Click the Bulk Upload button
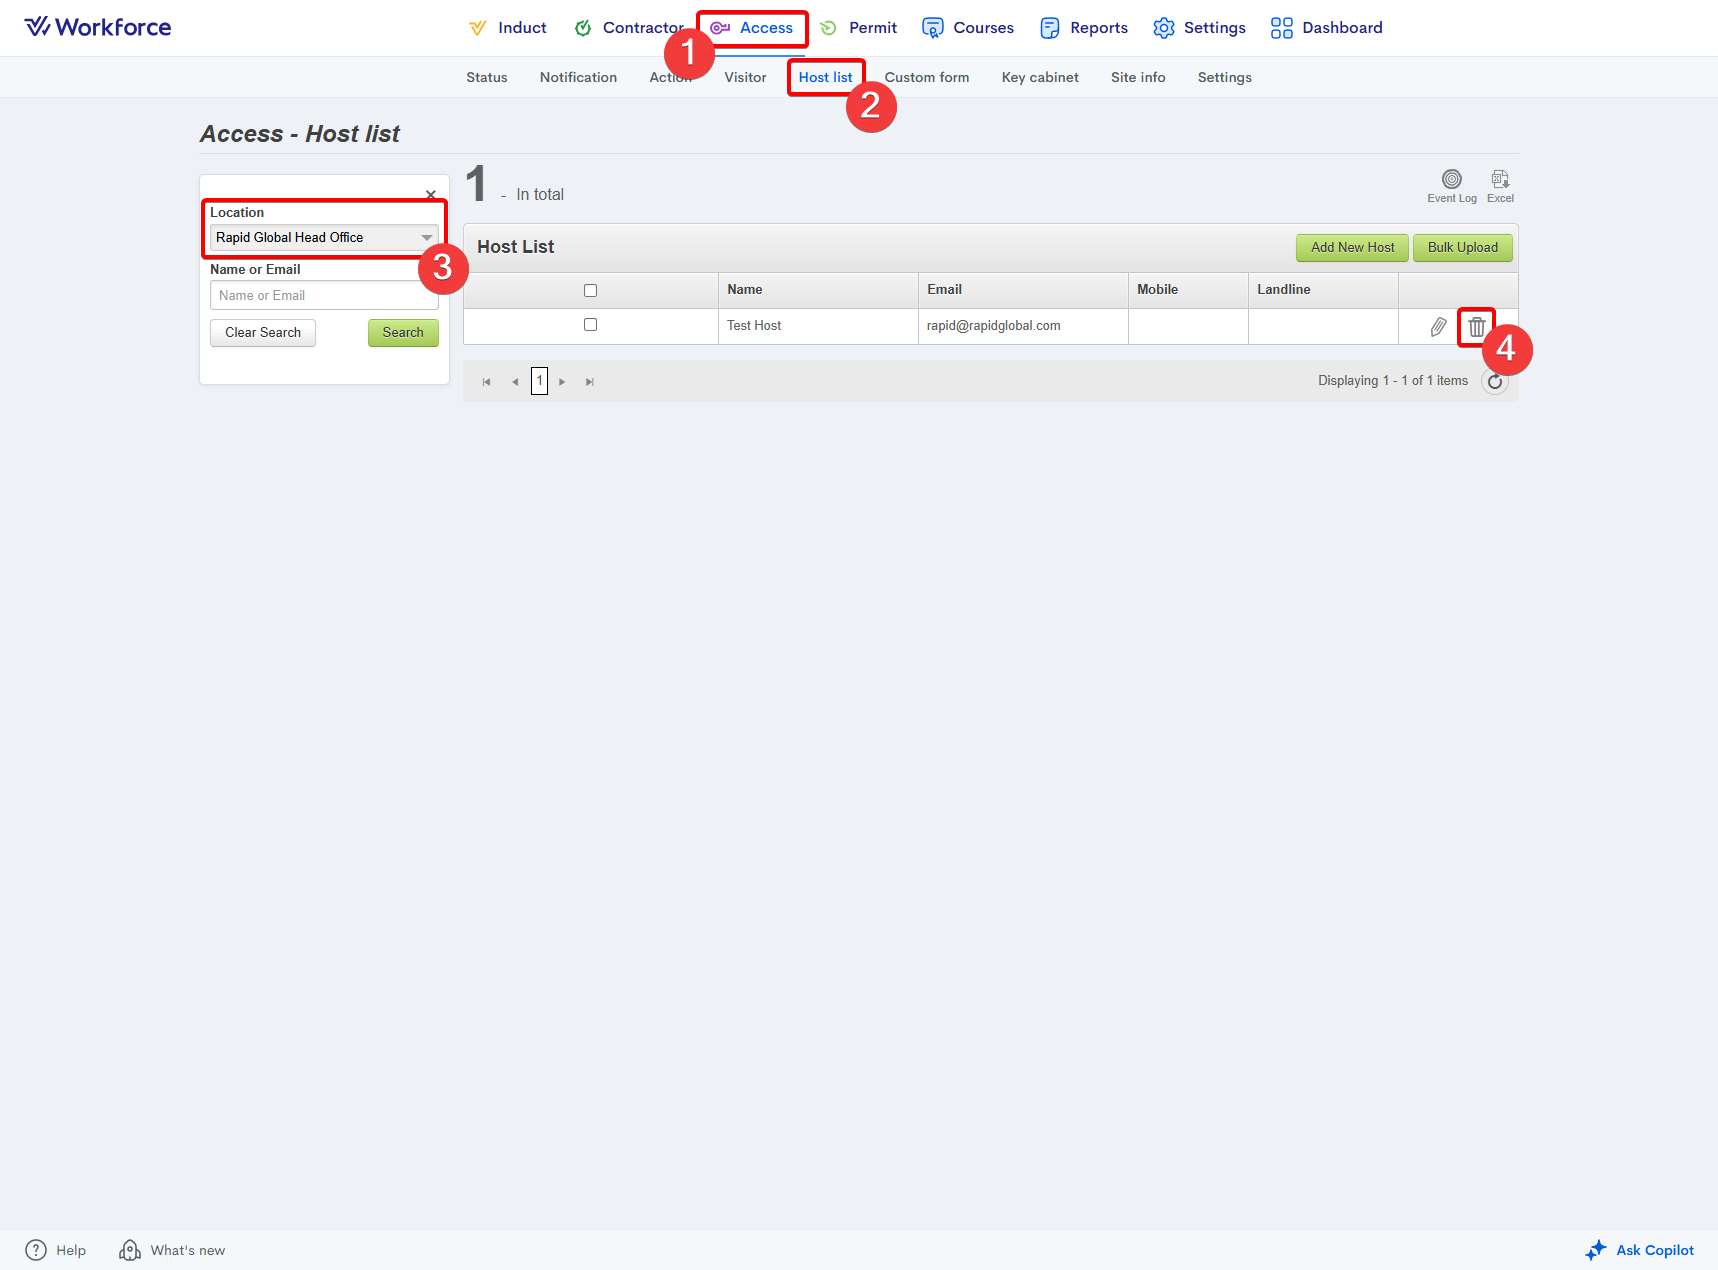This screenshot has width=1718, height=1270. 1462,248
